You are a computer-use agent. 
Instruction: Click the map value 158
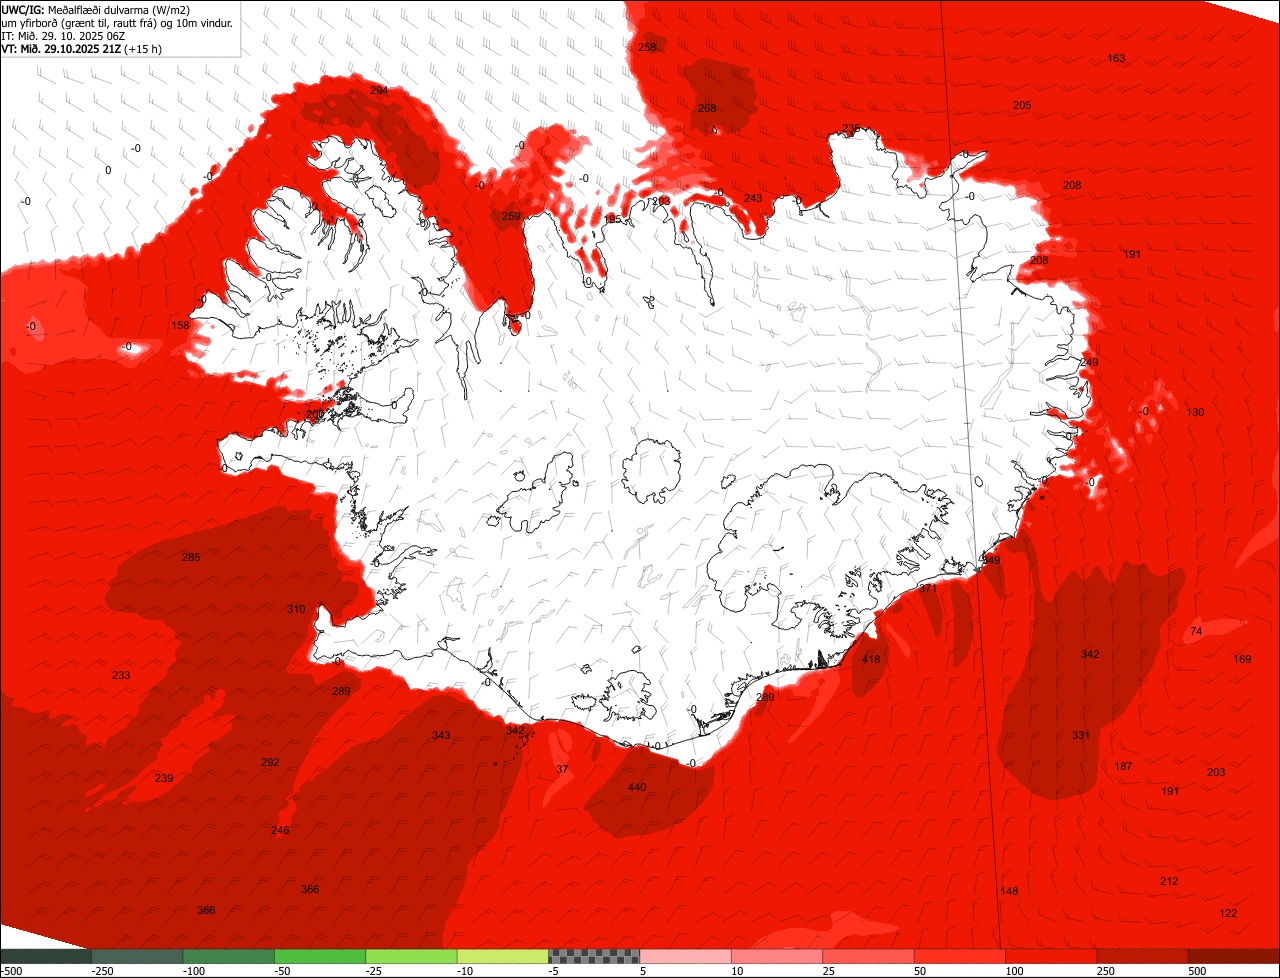pos(180,325)
